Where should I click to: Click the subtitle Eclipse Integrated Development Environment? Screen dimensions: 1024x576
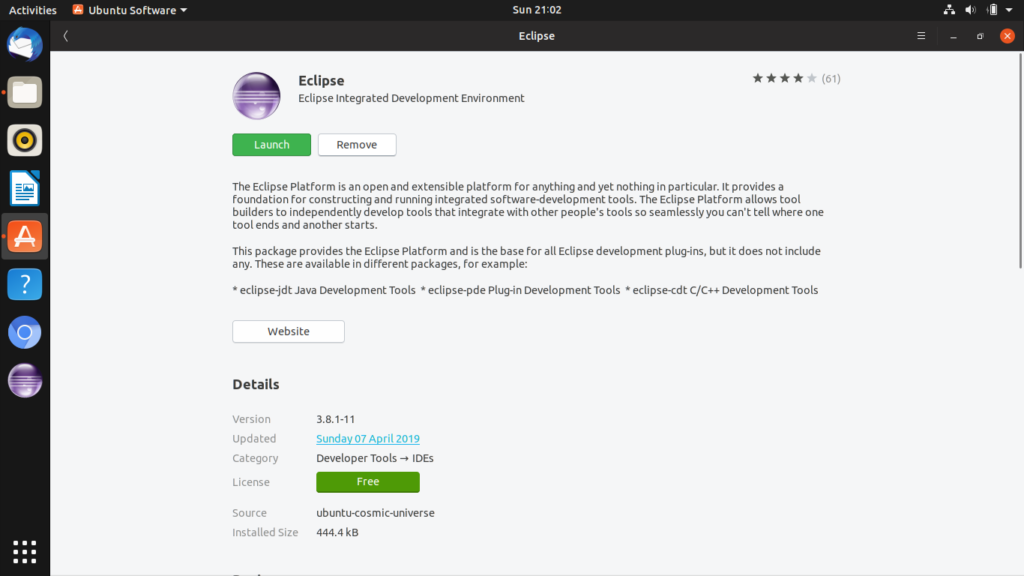pos(411,99)
